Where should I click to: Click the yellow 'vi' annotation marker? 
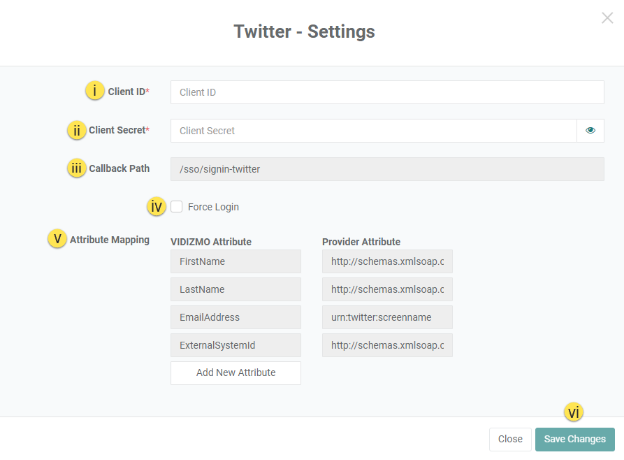[x=574, y=412]
